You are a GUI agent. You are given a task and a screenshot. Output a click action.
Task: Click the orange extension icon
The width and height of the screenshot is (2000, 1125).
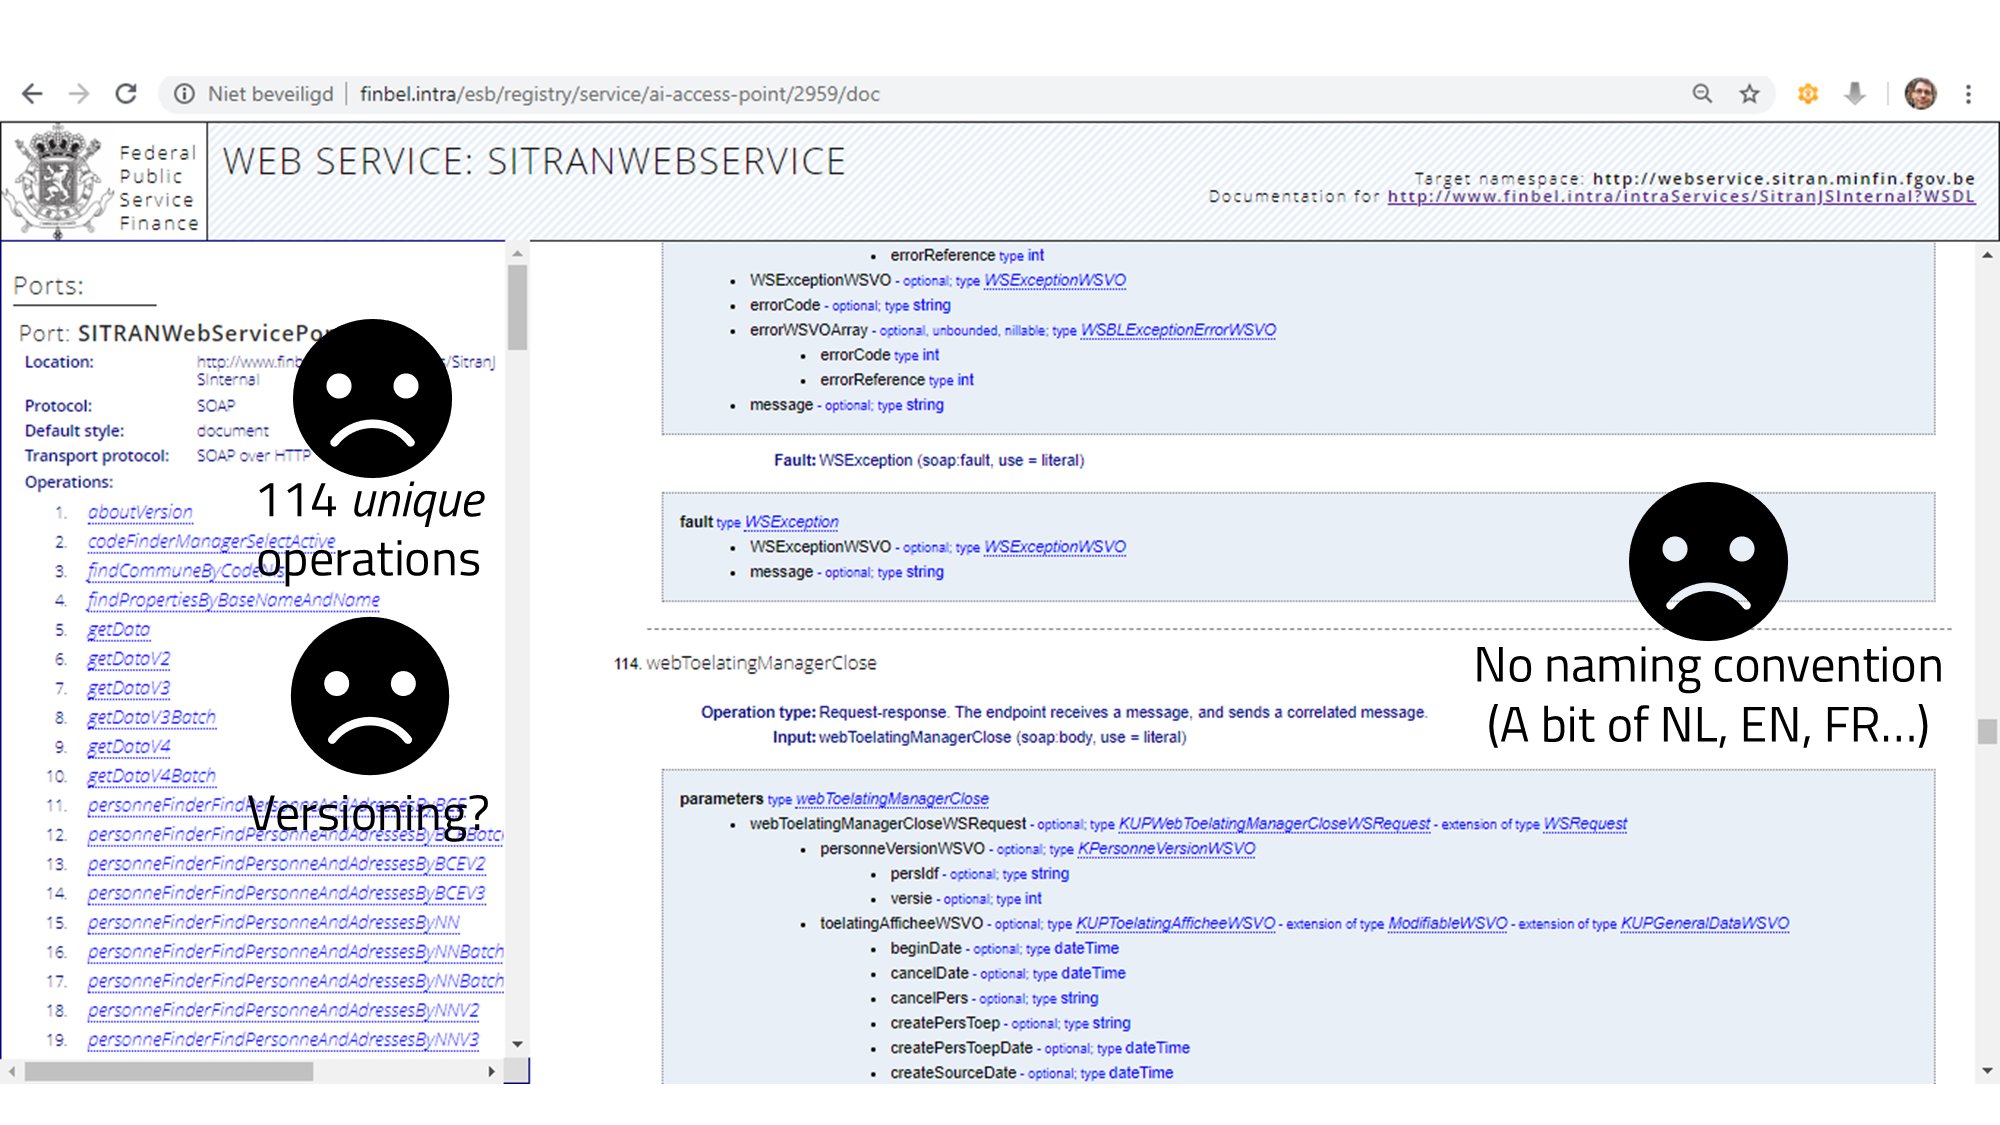(1807, 94)
